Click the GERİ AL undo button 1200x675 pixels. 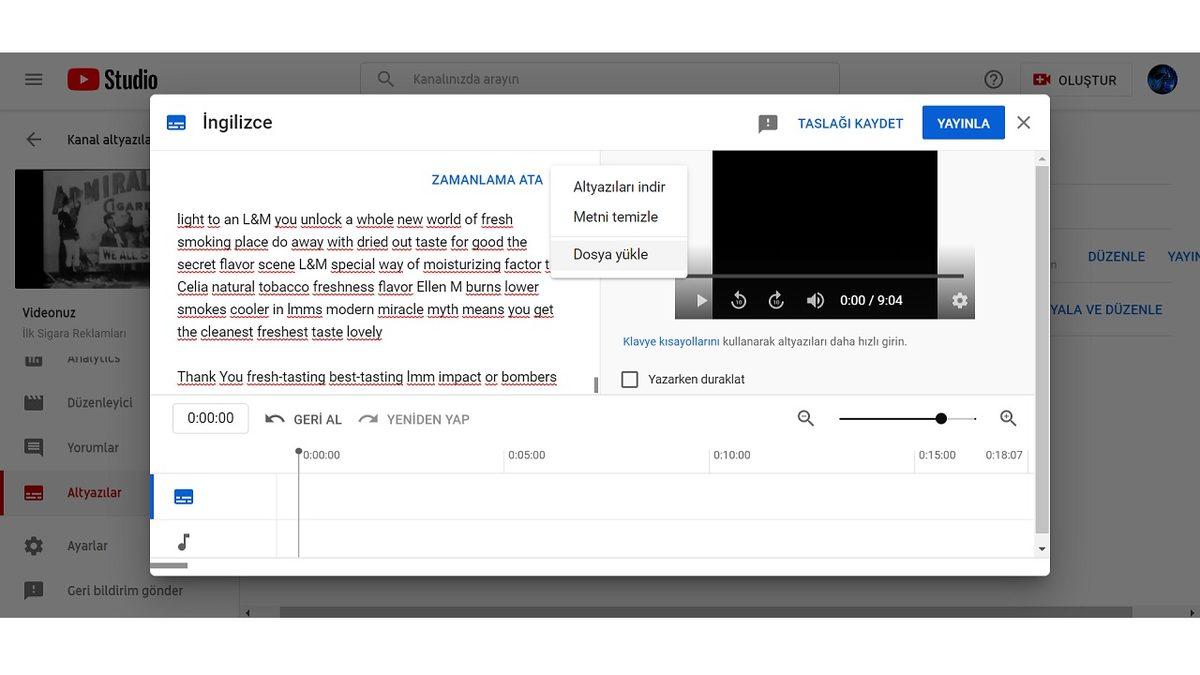[x=302, y=418]
